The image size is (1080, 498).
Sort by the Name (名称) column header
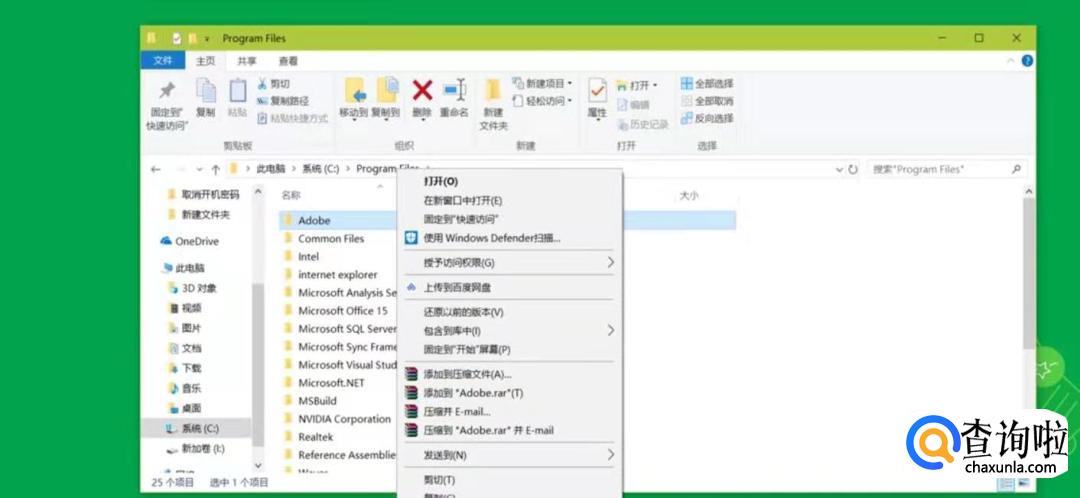pos(291,196)
